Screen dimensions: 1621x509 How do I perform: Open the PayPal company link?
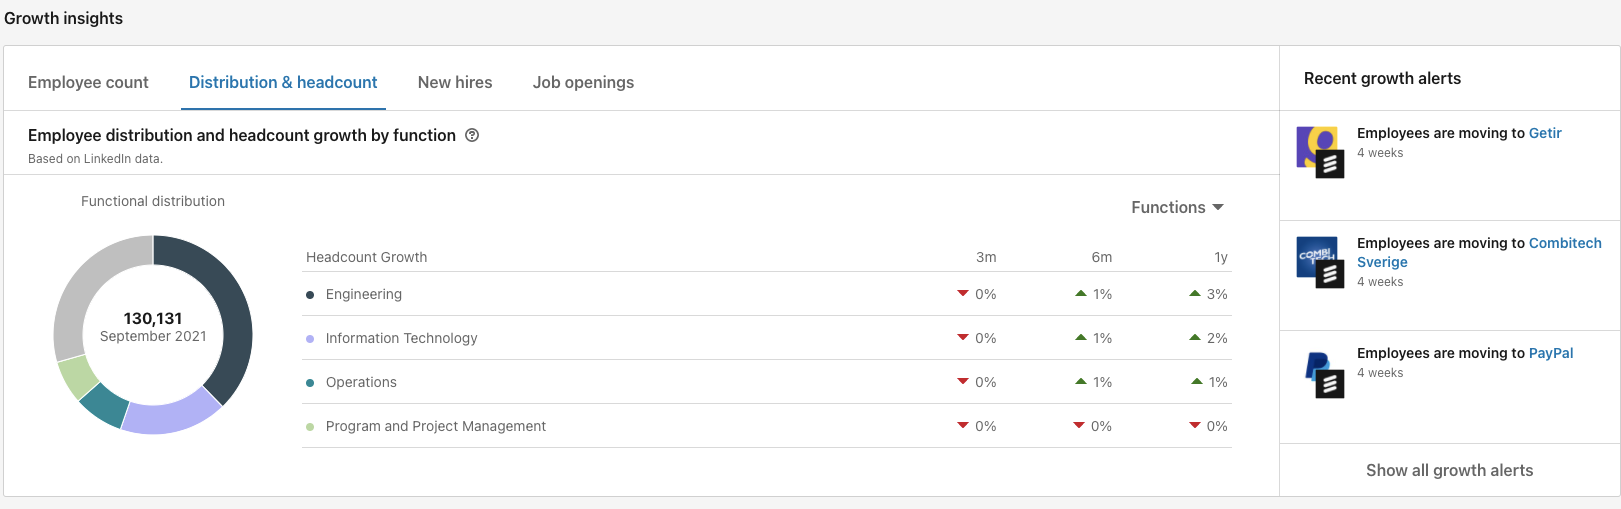[x=1551, y=354]
